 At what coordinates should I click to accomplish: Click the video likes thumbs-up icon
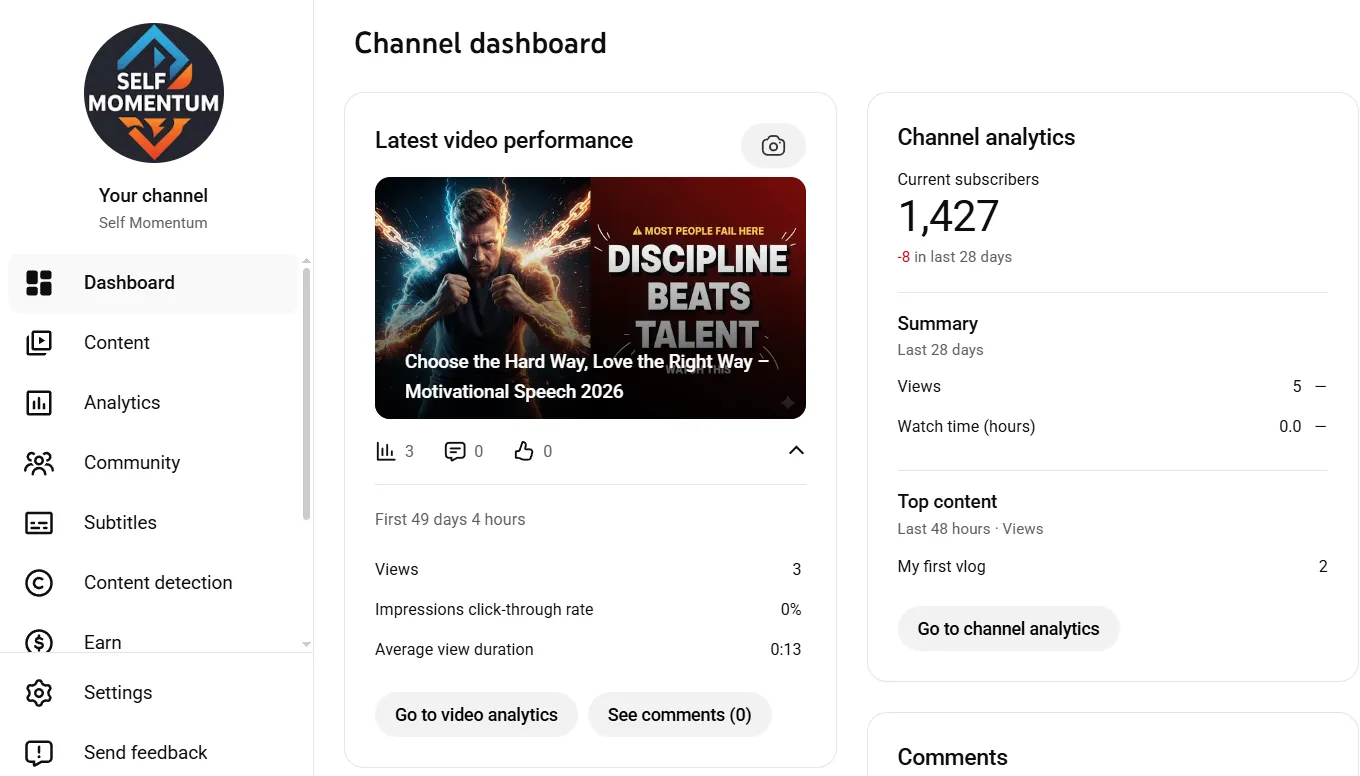tap(524, 451)
